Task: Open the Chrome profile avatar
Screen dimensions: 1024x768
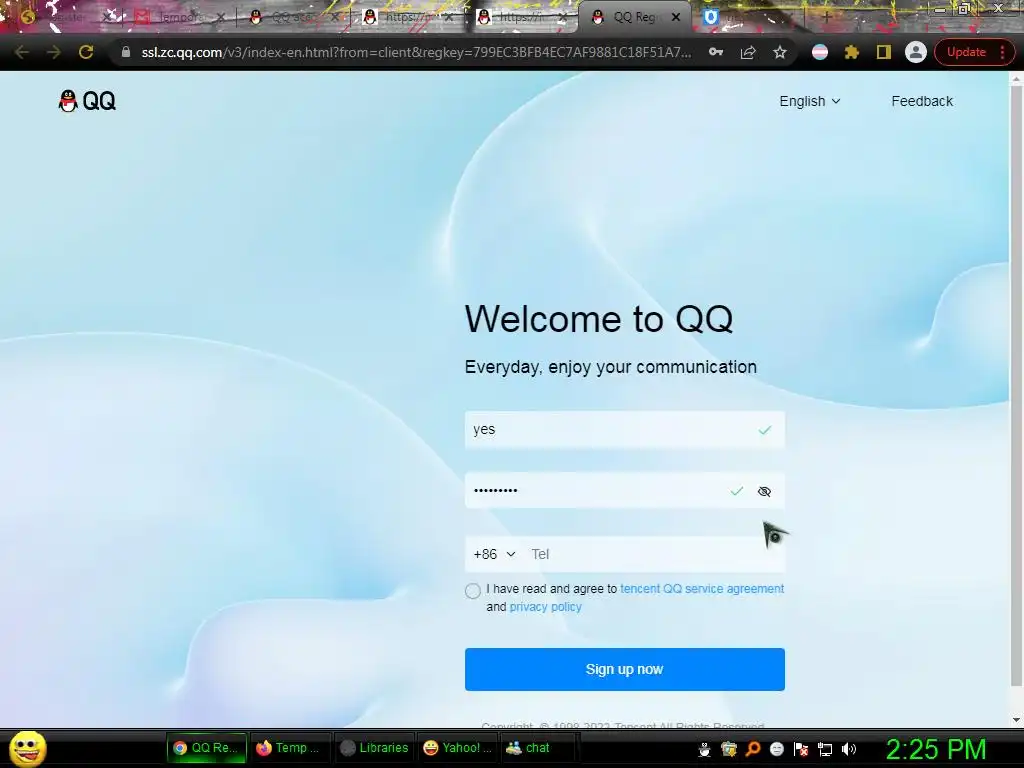Action: click(916, 52)
